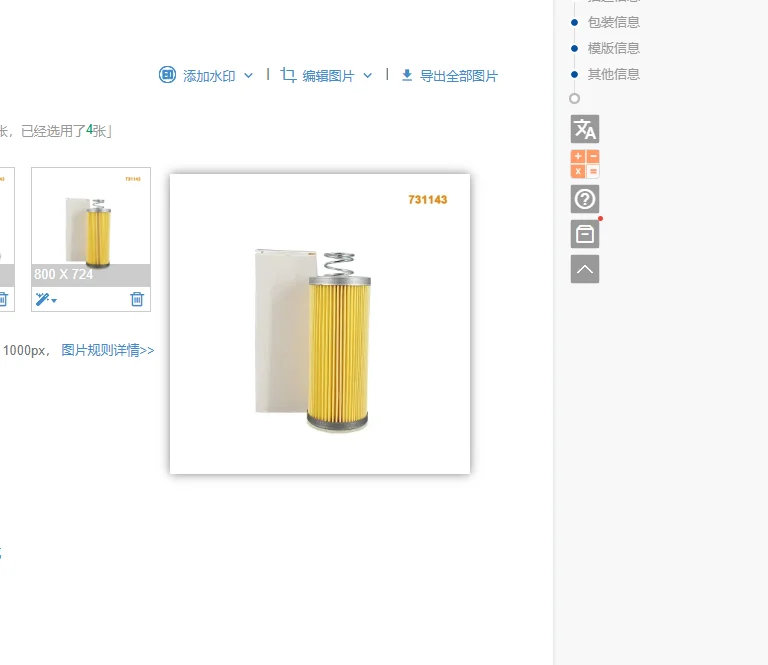The image size is (768, 665).
Task: Click the 添加水印 label
Action: point(209,76)
